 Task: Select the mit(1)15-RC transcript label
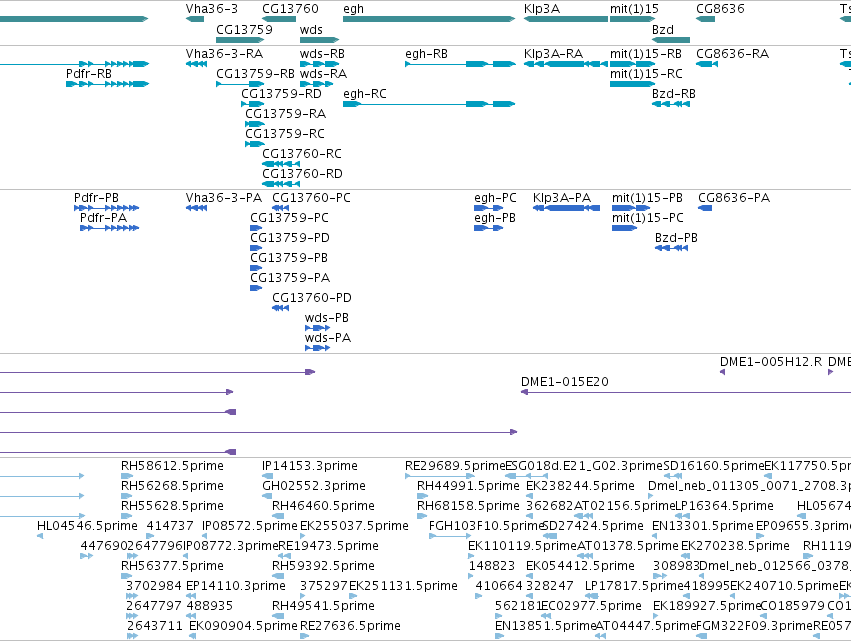coord(646,74)
